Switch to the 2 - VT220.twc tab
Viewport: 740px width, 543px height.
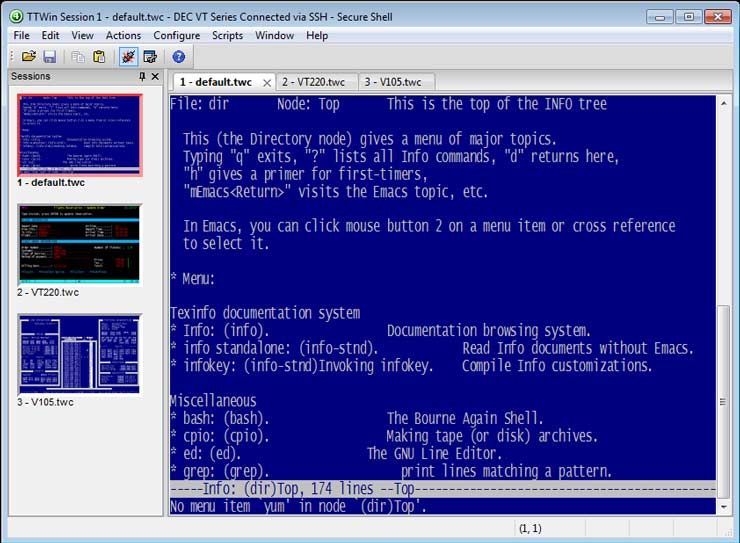(x=313, y=82)
